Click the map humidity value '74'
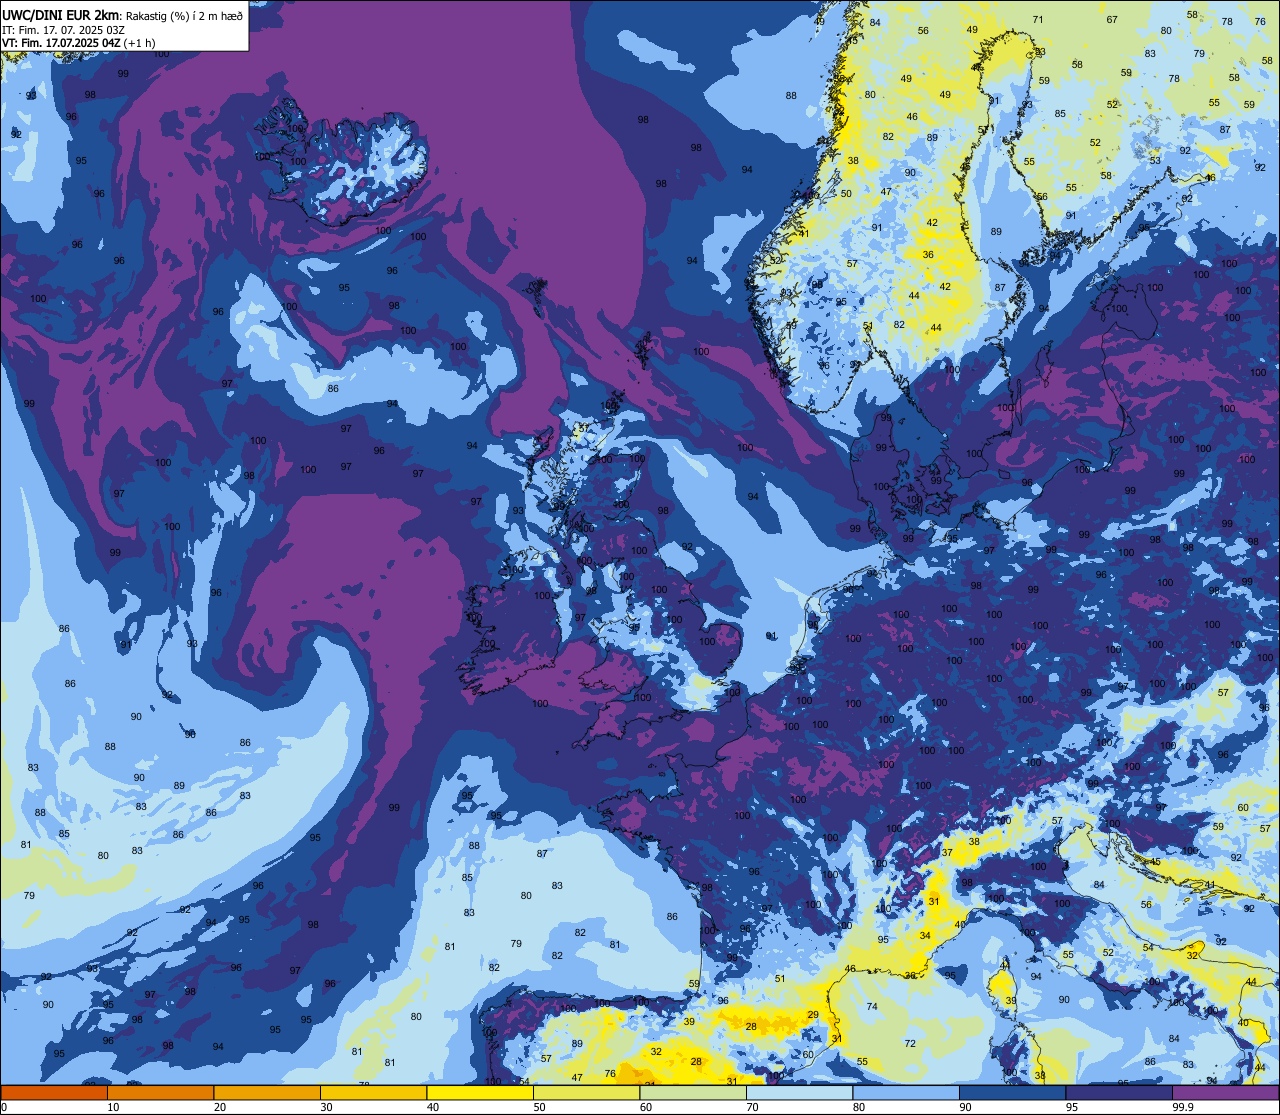The image size is (1280, 1115). (872, 1007)
